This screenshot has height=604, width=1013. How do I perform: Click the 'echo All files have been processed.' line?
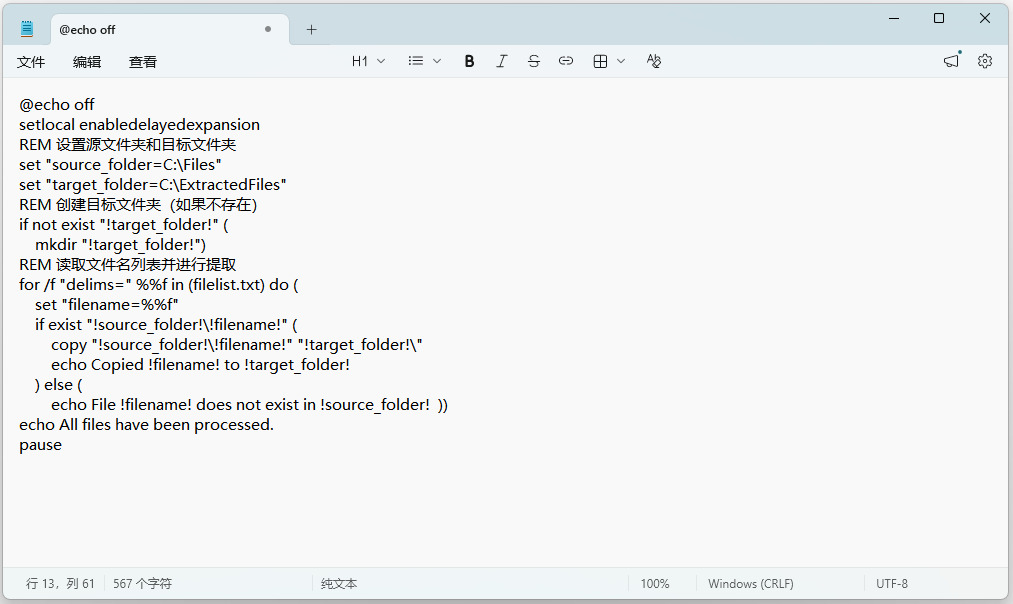tap(147, 425)
